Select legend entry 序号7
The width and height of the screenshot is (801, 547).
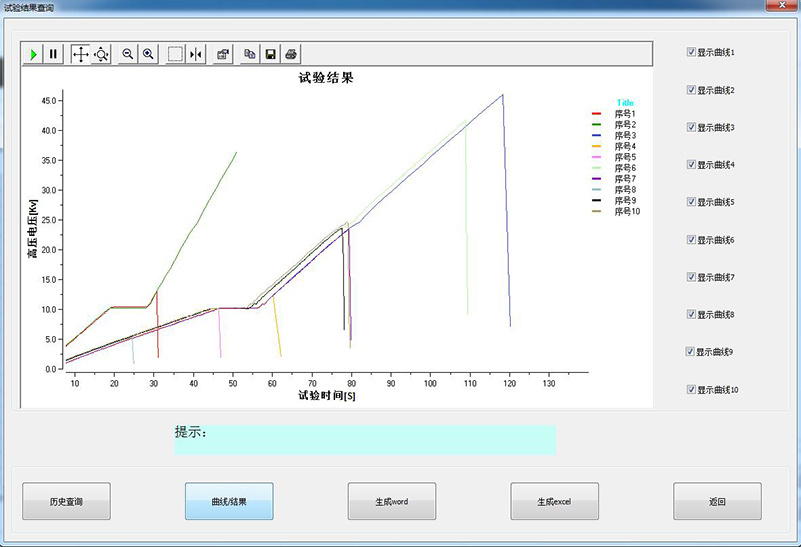pos(614,179)
